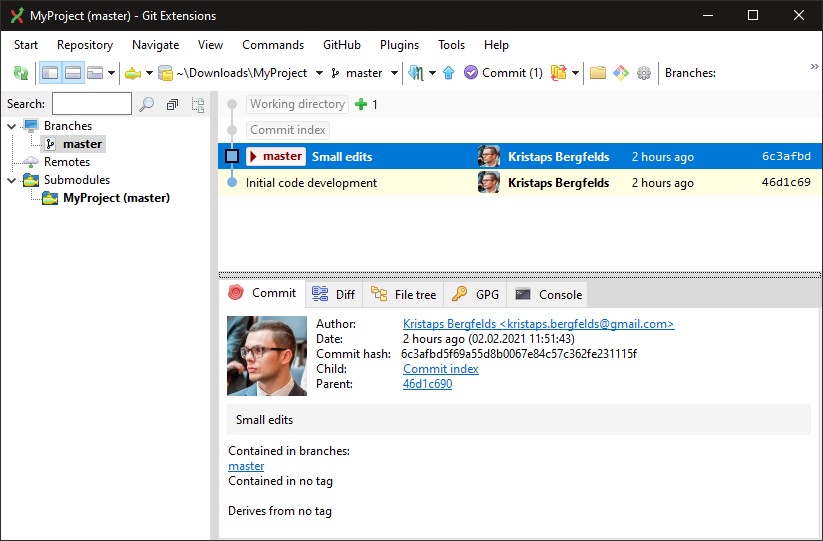Click avatar on Initial code development row
Image resolution: width=823 pixels, height=541 pixels.
tap(489, 183)
